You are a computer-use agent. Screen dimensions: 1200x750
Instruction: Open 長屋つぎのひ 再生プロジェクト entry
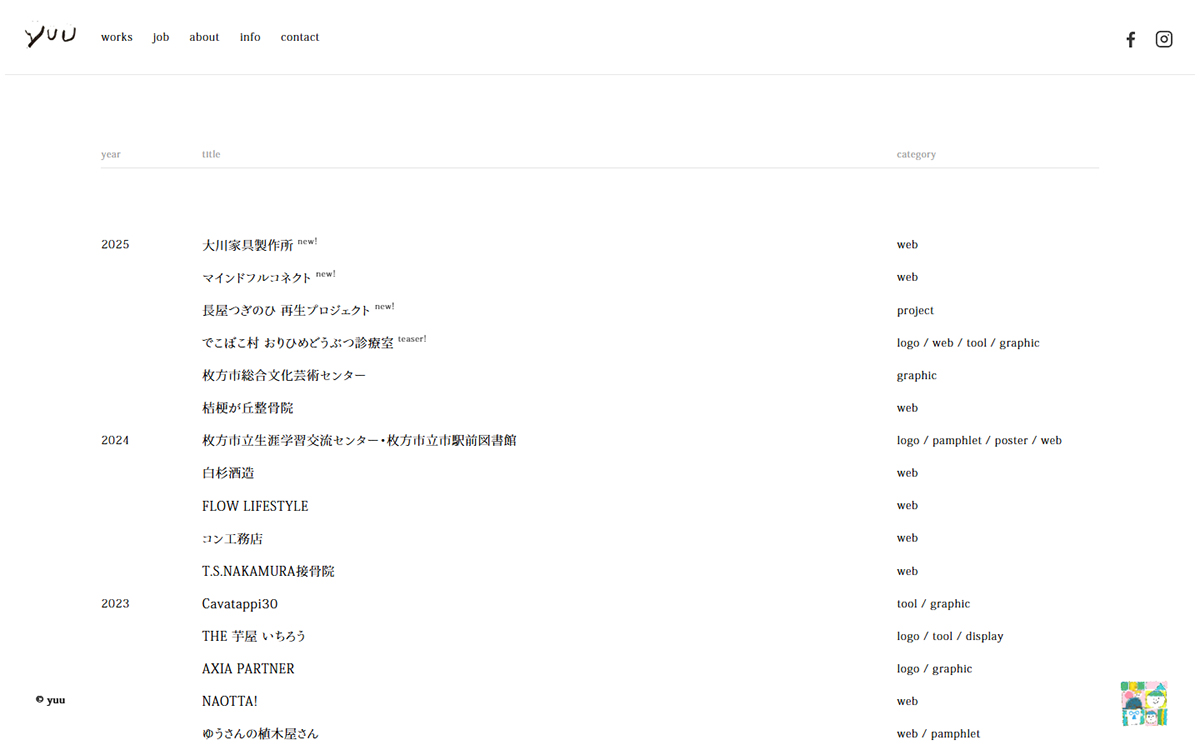coord(286,311)
